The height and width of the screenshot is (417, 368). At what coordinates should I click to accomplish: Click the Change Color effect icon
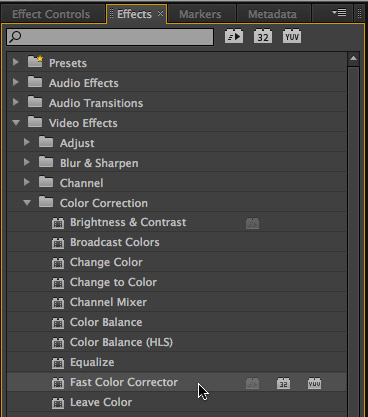pyautogui.click(x=58, y=263)
